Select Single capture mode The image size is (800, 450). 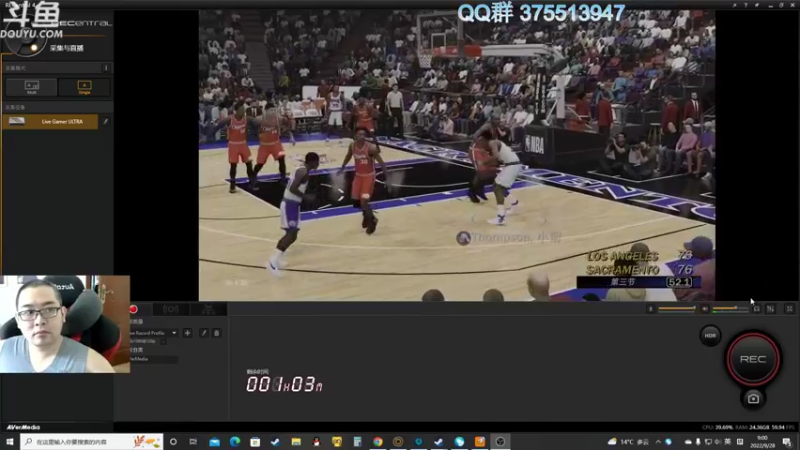click(x=84, y=87)
